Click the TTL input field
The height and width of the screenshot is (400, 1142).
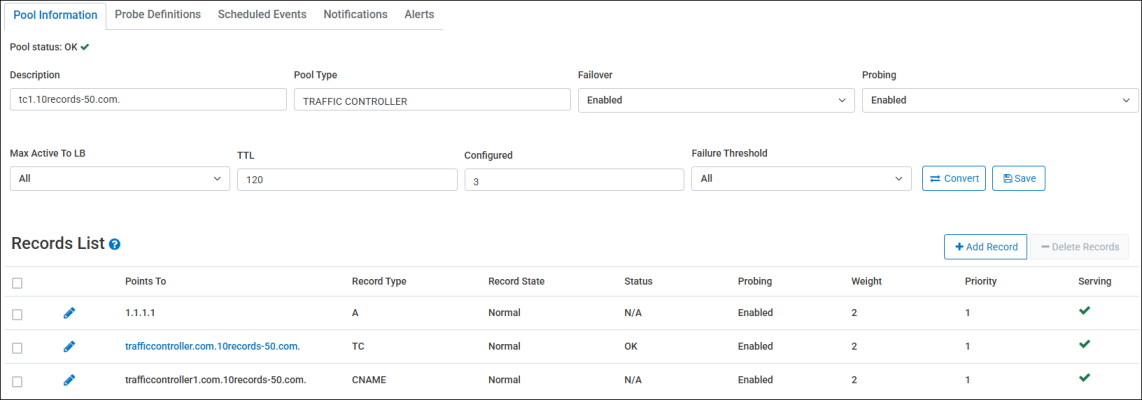(x=347, y=179)
